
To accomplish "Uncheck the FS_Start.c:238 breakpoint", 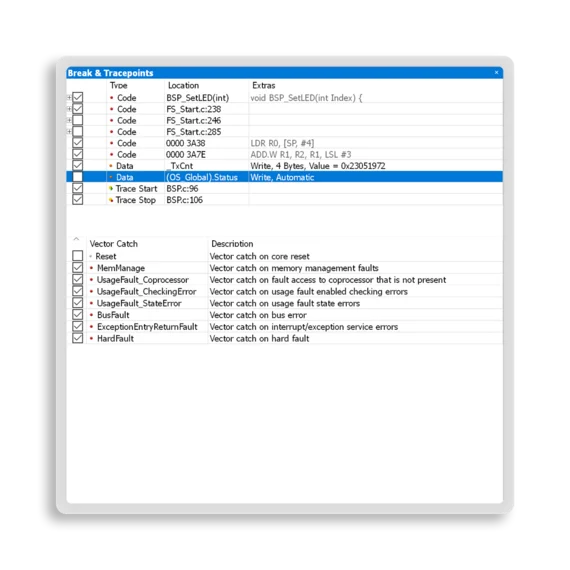I will 77,109.
